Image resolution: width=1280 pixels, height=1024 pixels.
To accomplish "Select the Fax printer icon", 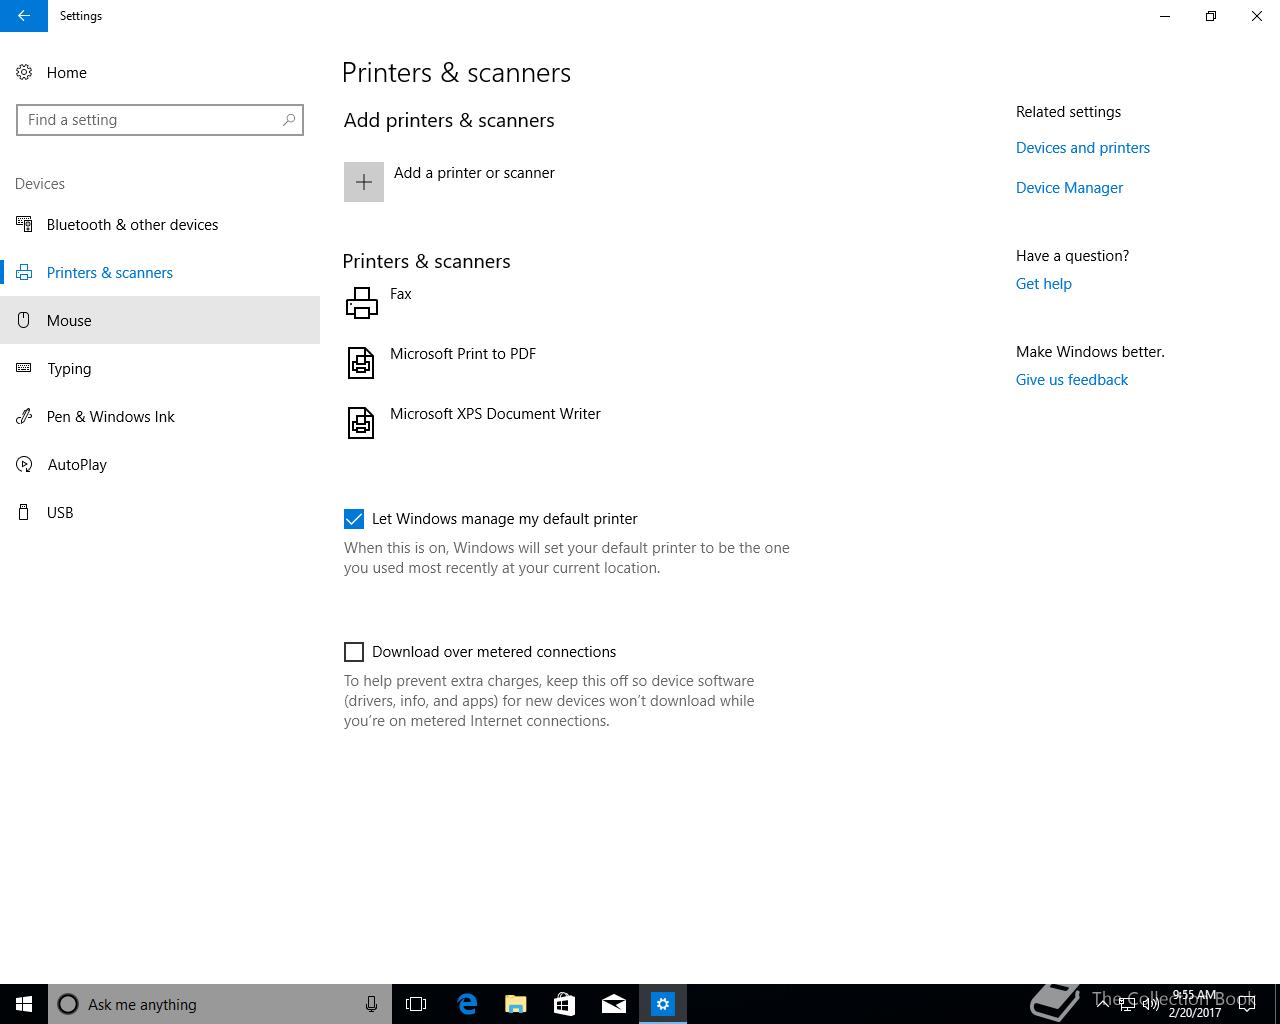I will 361,303.
